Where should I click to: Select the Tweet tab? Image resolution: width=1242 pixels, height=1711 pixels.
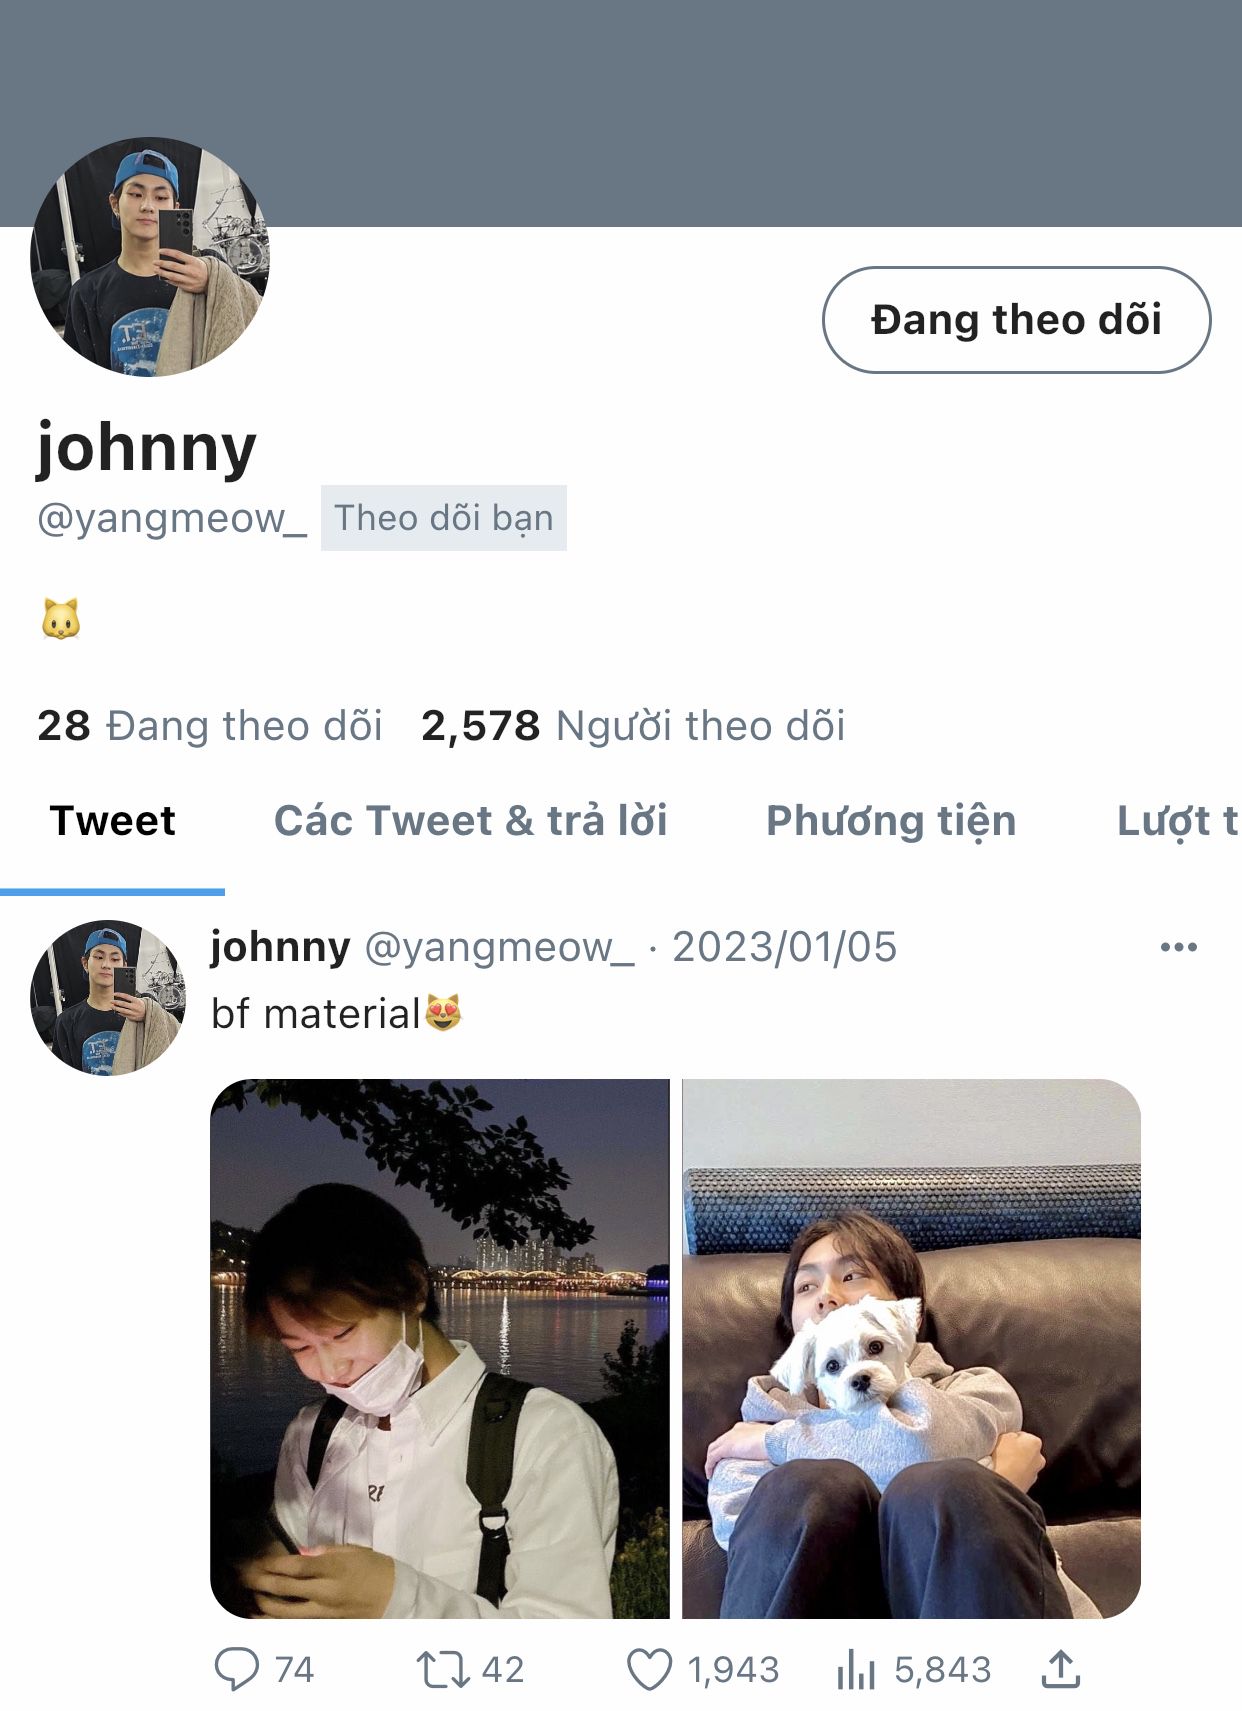pos(112,821)
